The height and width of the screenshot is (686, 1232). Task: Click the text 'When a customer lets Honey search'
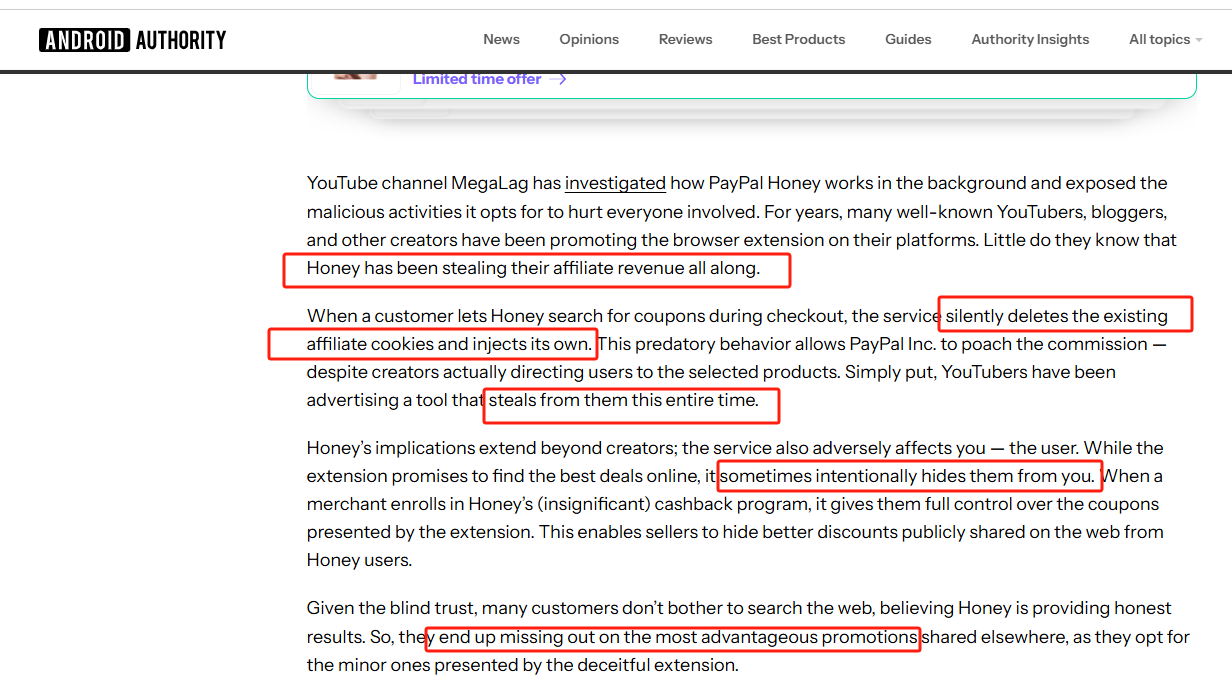coord(453,316)
